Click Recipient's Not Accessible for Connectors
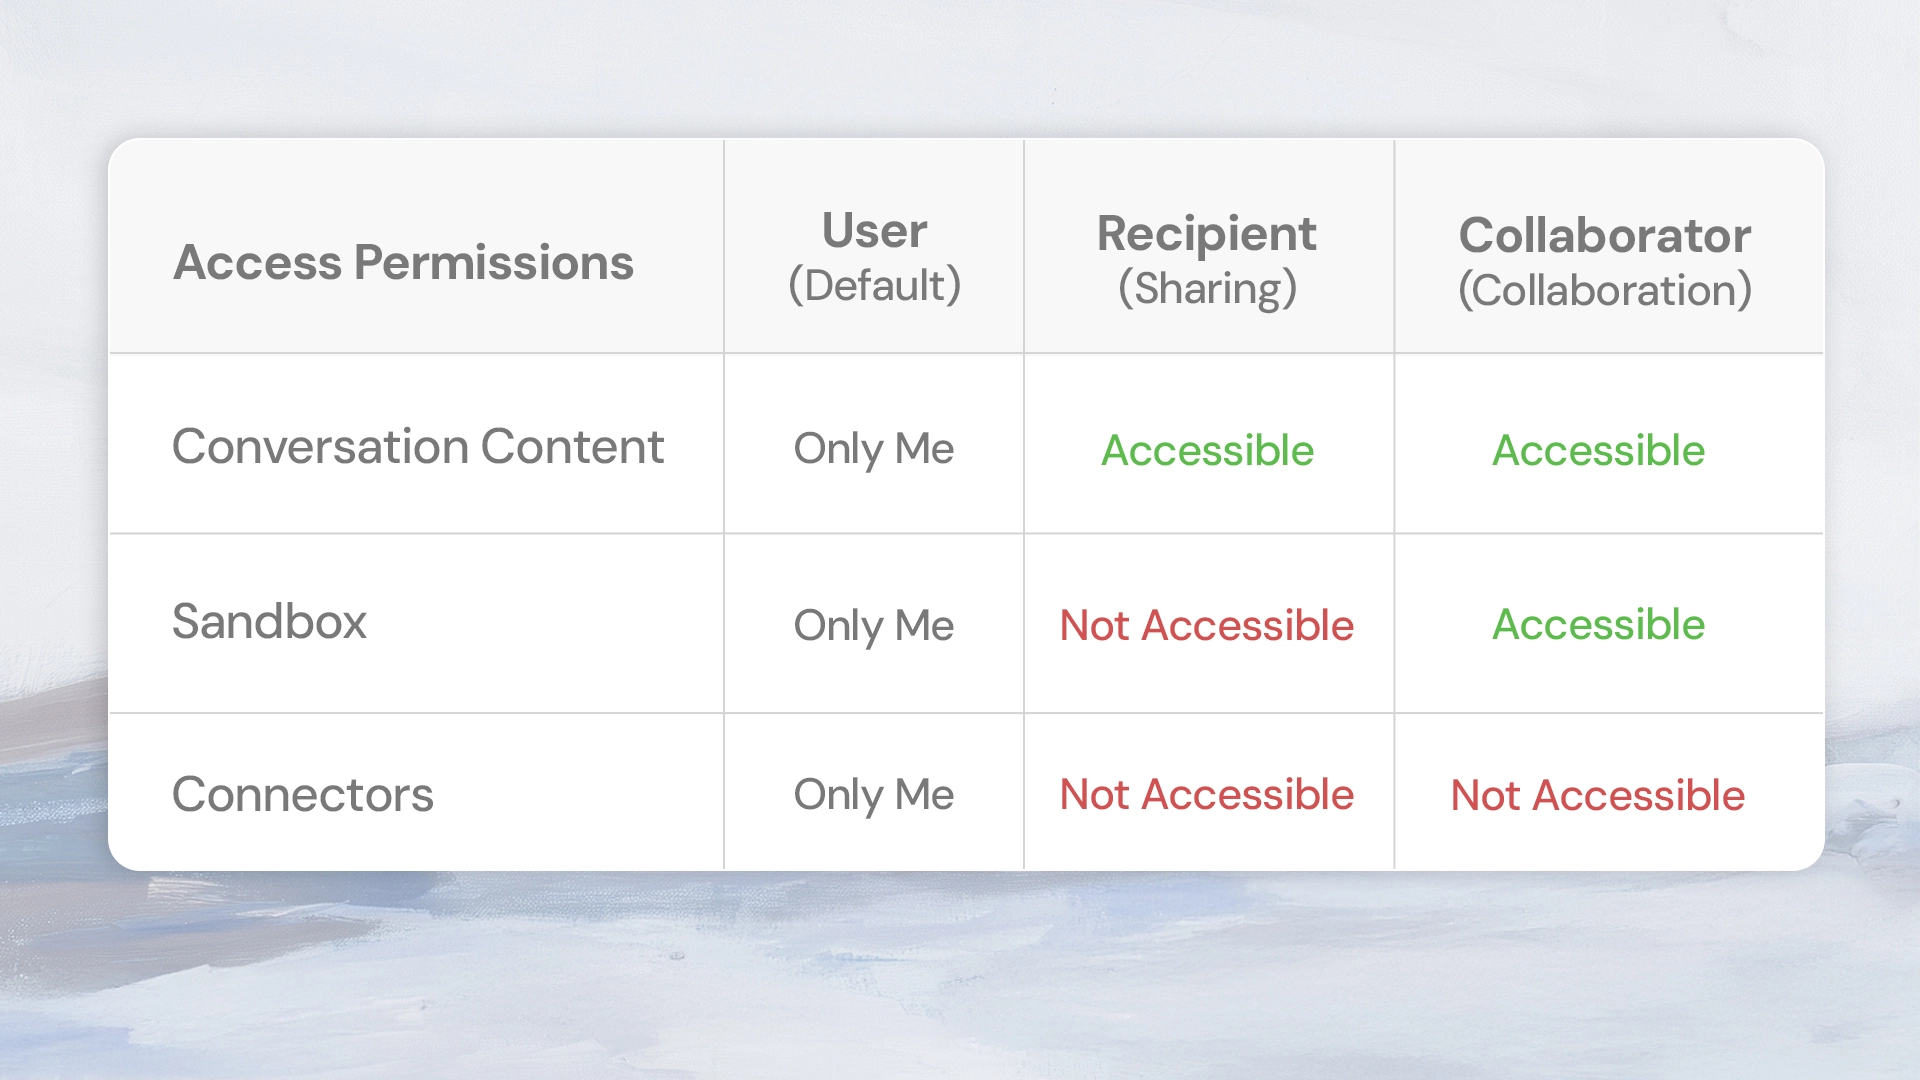Screen dimensions: 1920x1080 [1206, 795]
